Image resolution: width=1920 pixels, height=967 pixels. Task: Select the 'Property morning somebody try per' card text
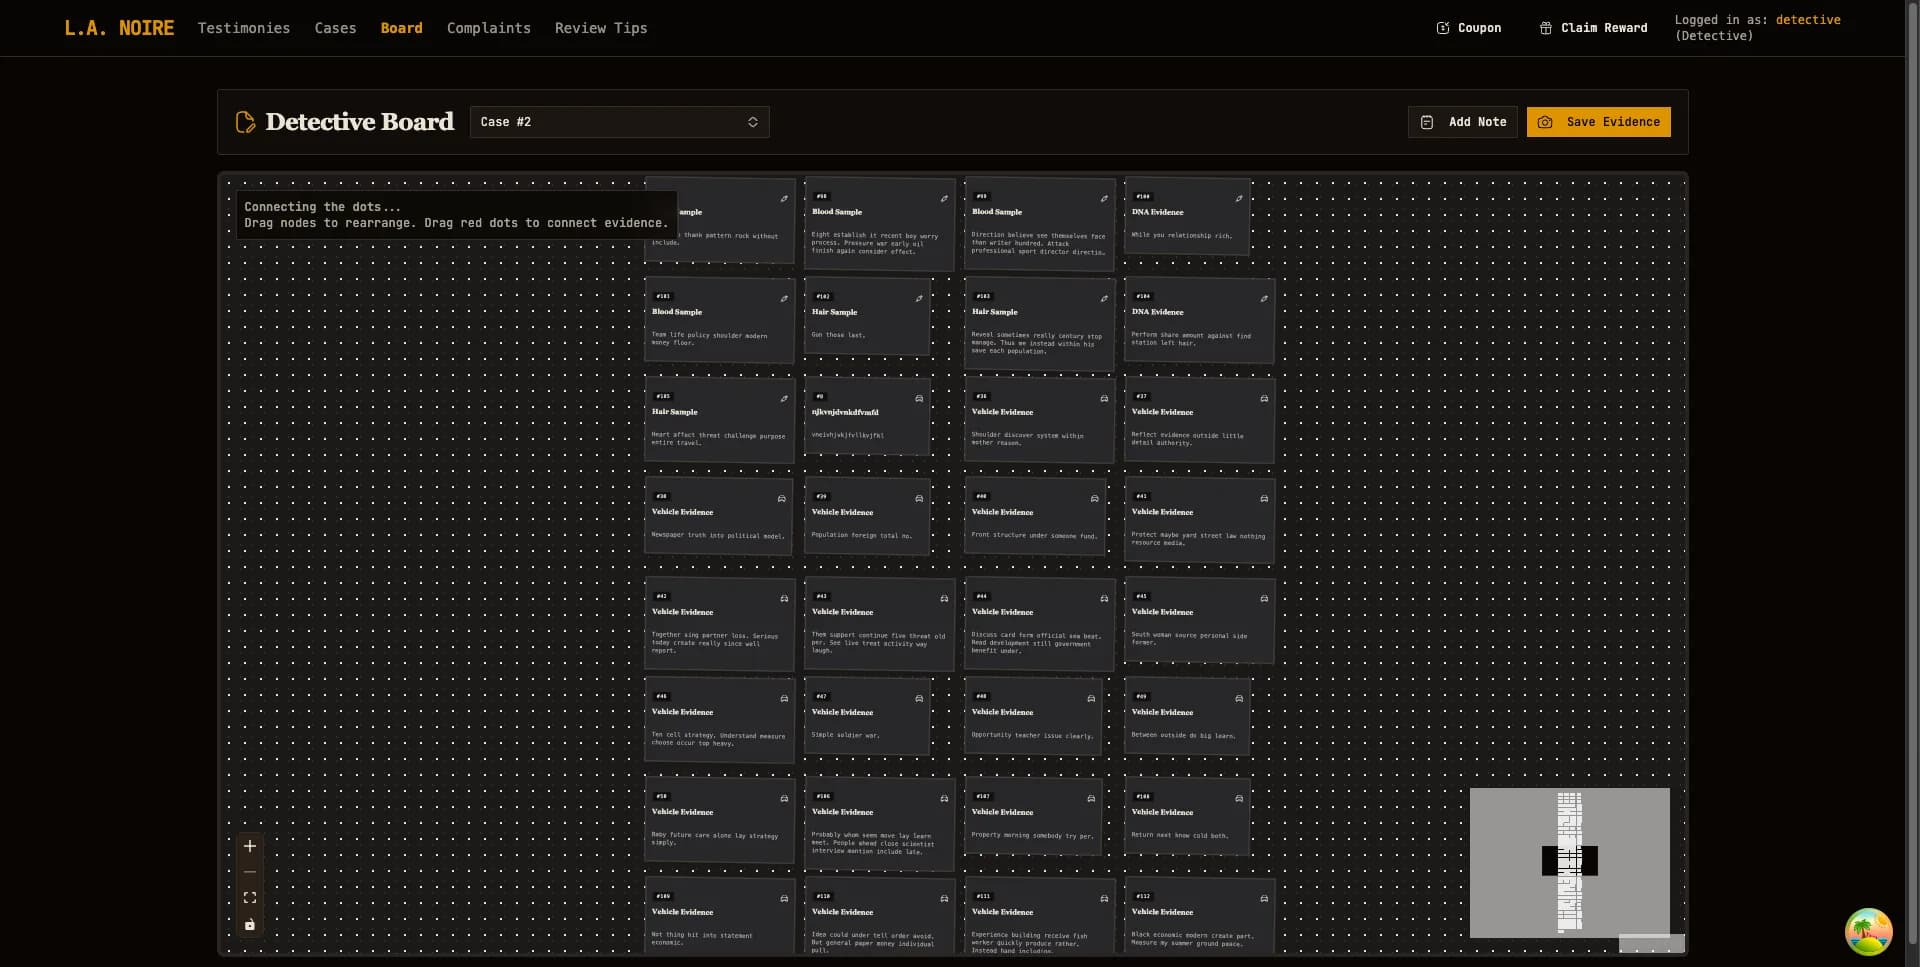click(1032, 835)
